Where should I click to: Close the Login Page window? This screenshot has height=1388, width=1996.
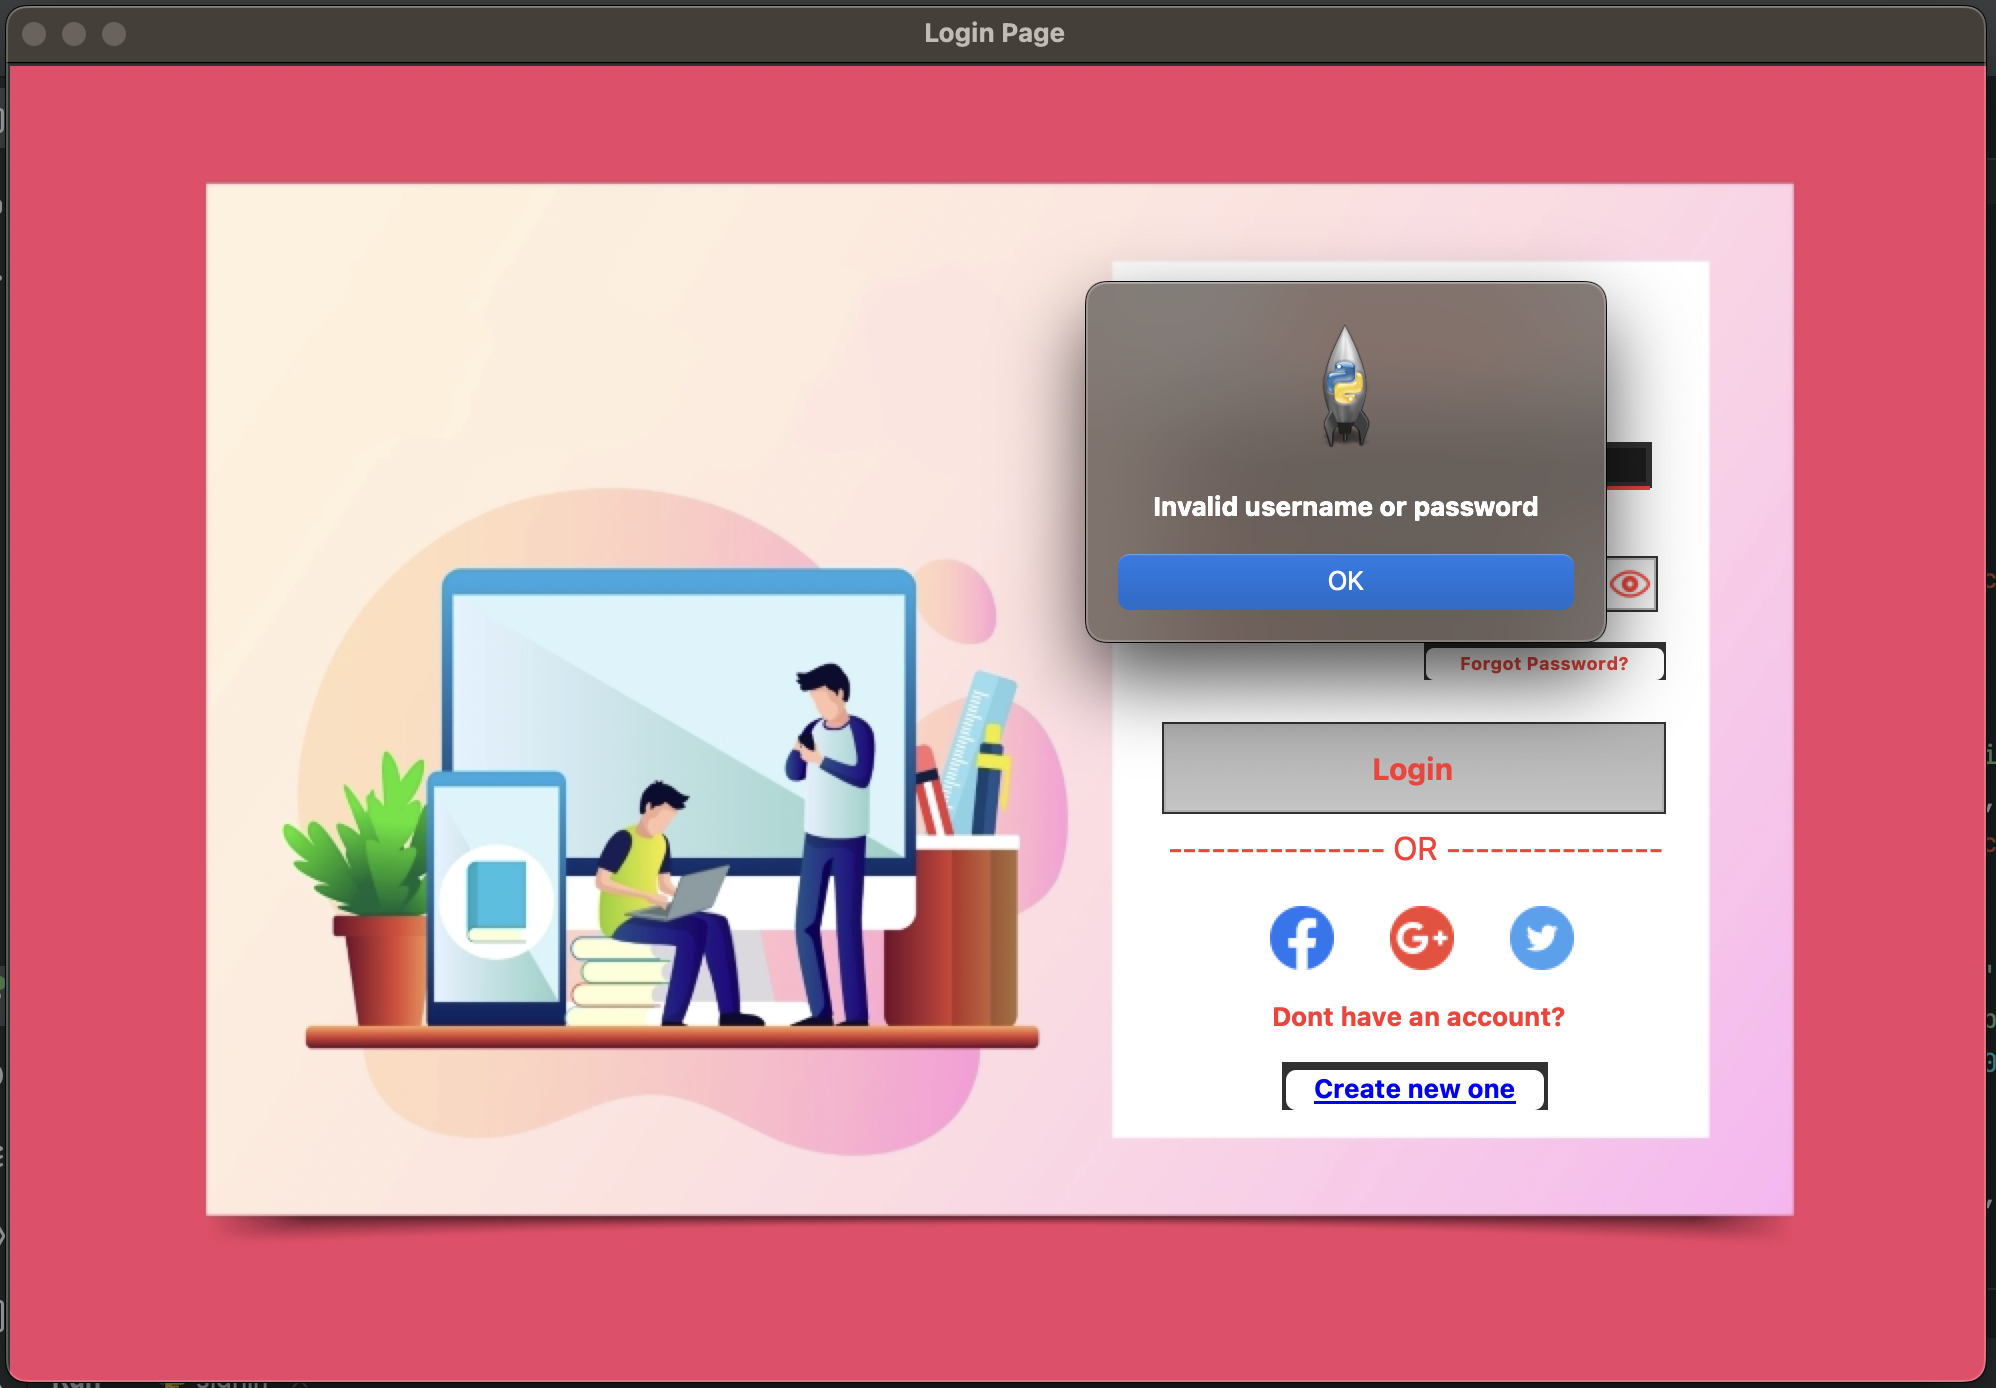[x=34, y=34]
